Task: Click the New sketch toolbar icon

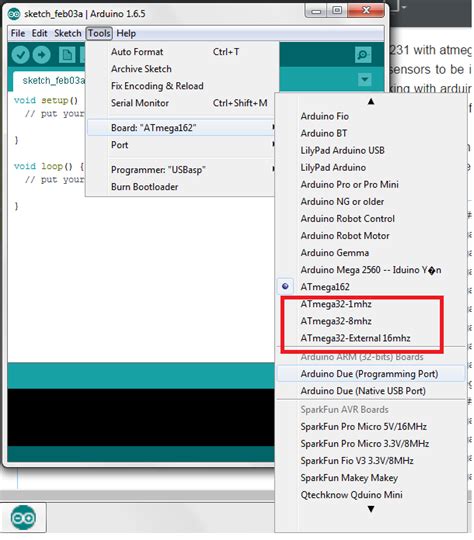Action: [x=67, y=55]
